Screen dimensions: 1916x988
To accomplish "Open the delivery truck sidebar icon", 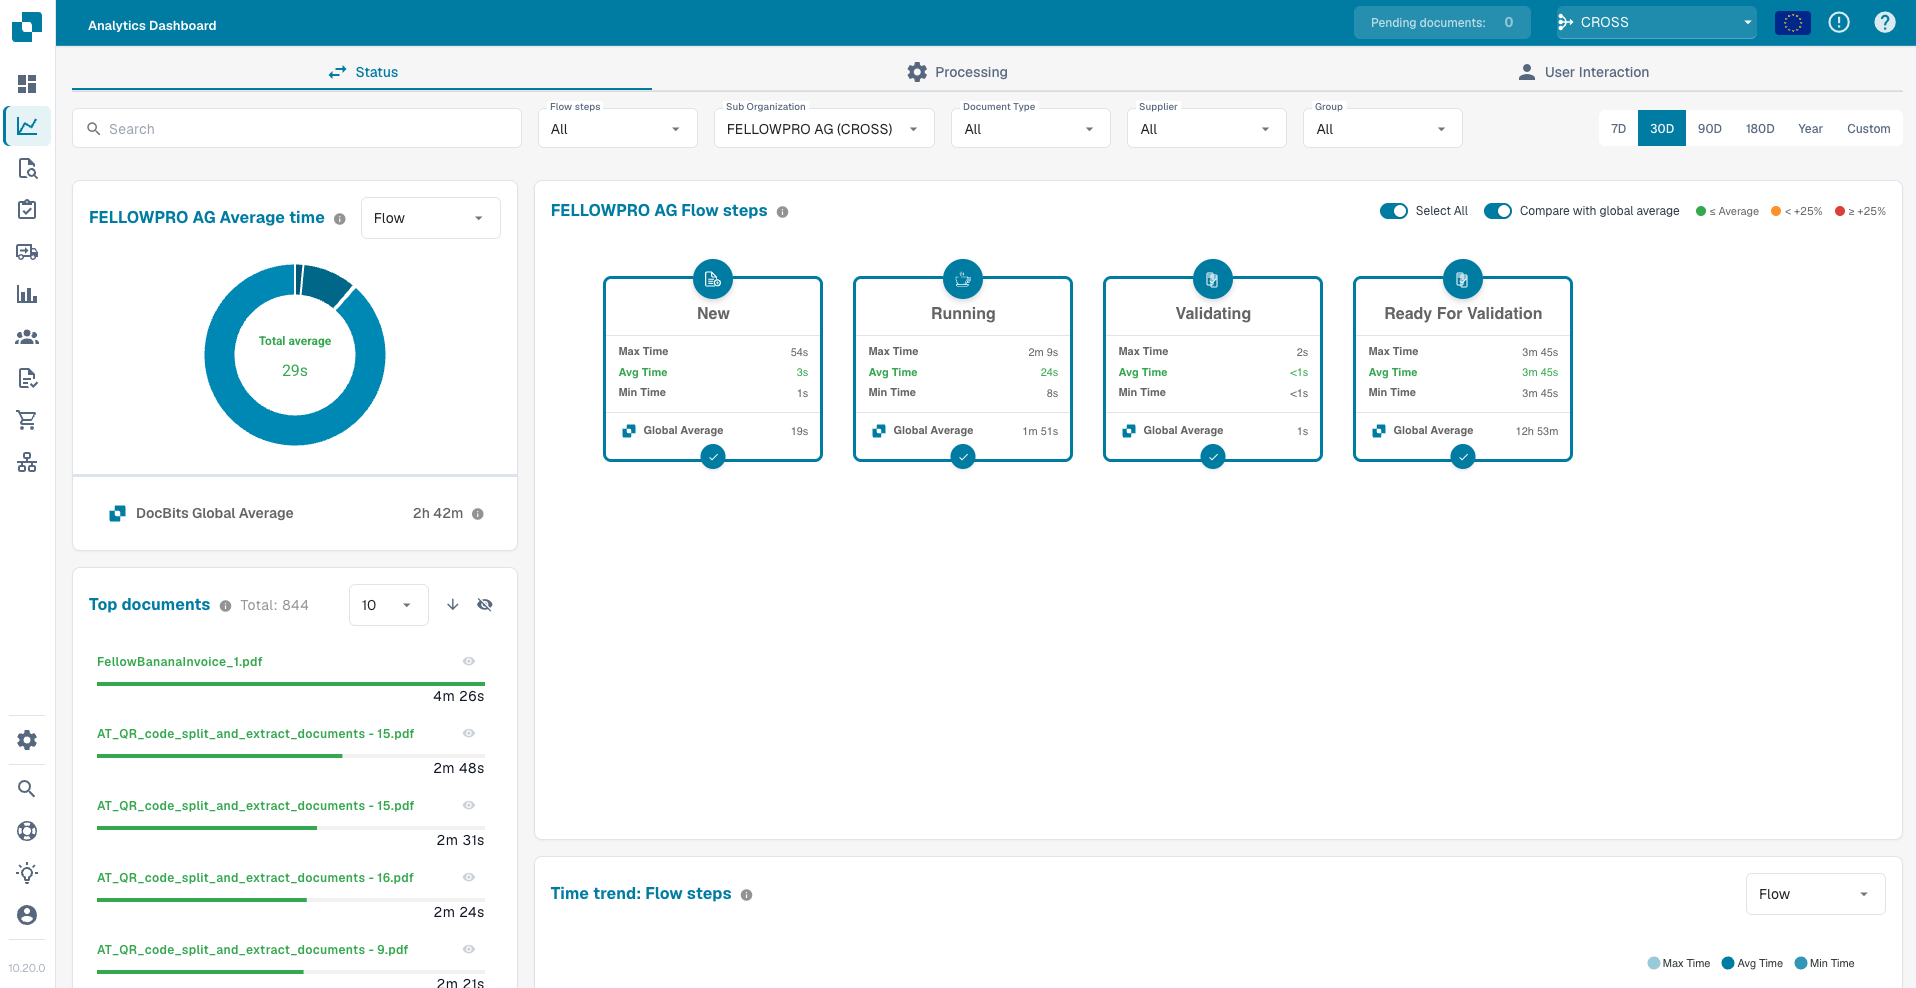I will tap(27, 252).
